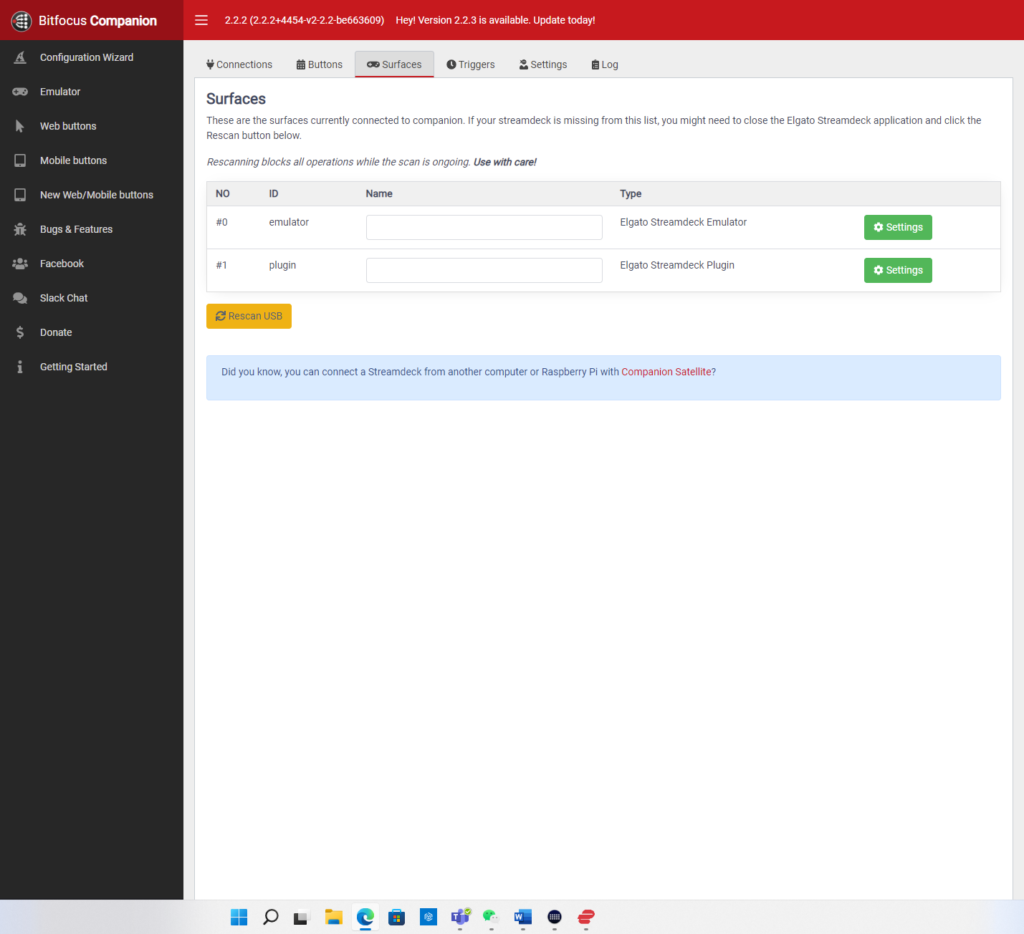
Task: Open Web buttons in the sidebar
Action: click(x=68, y=126)
